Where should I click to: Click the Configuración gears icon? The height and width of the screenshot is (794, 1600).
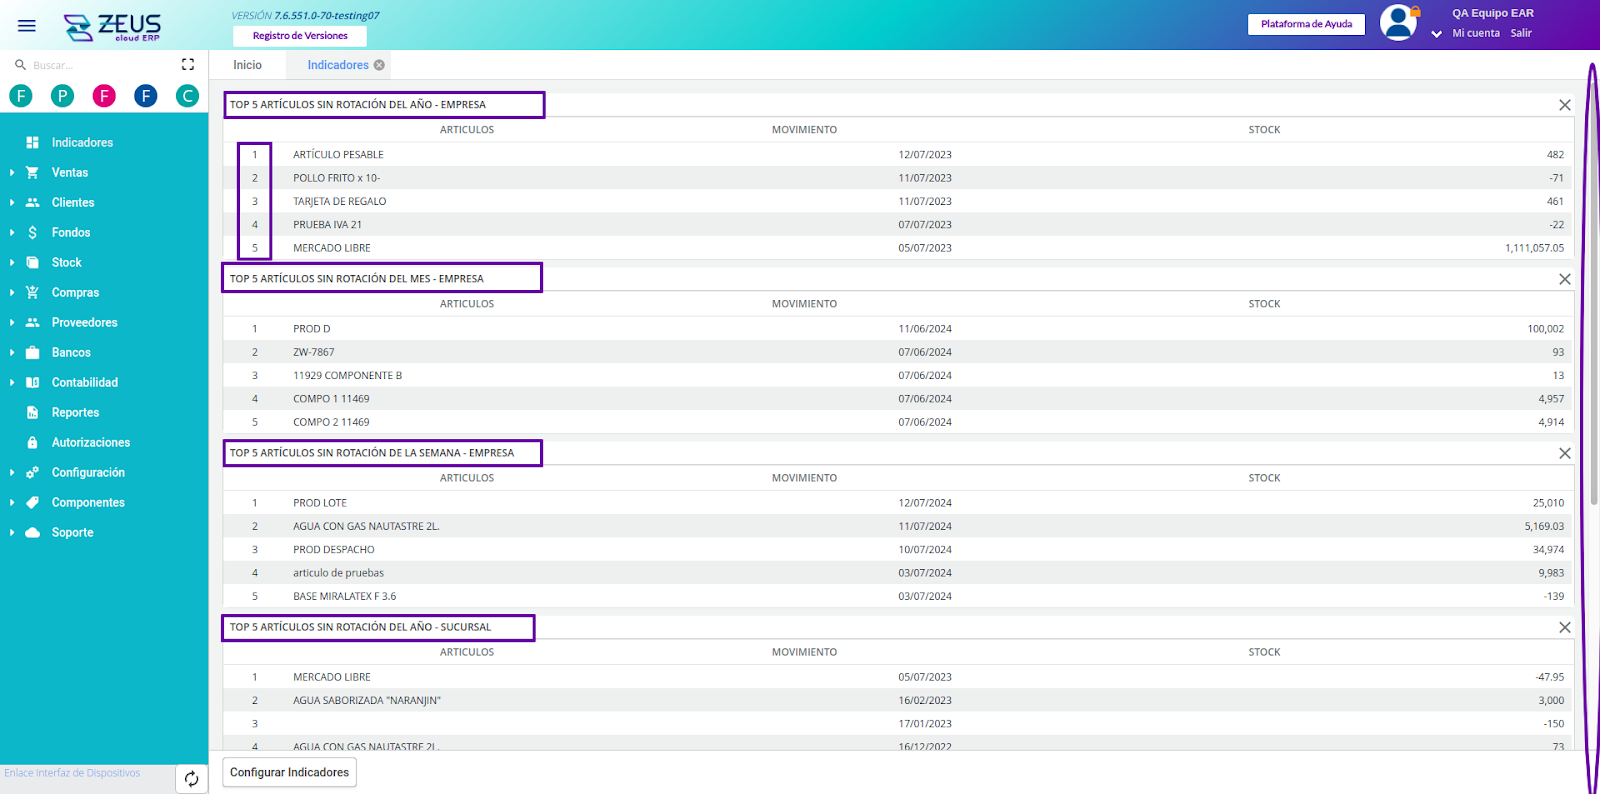(32, 472)
